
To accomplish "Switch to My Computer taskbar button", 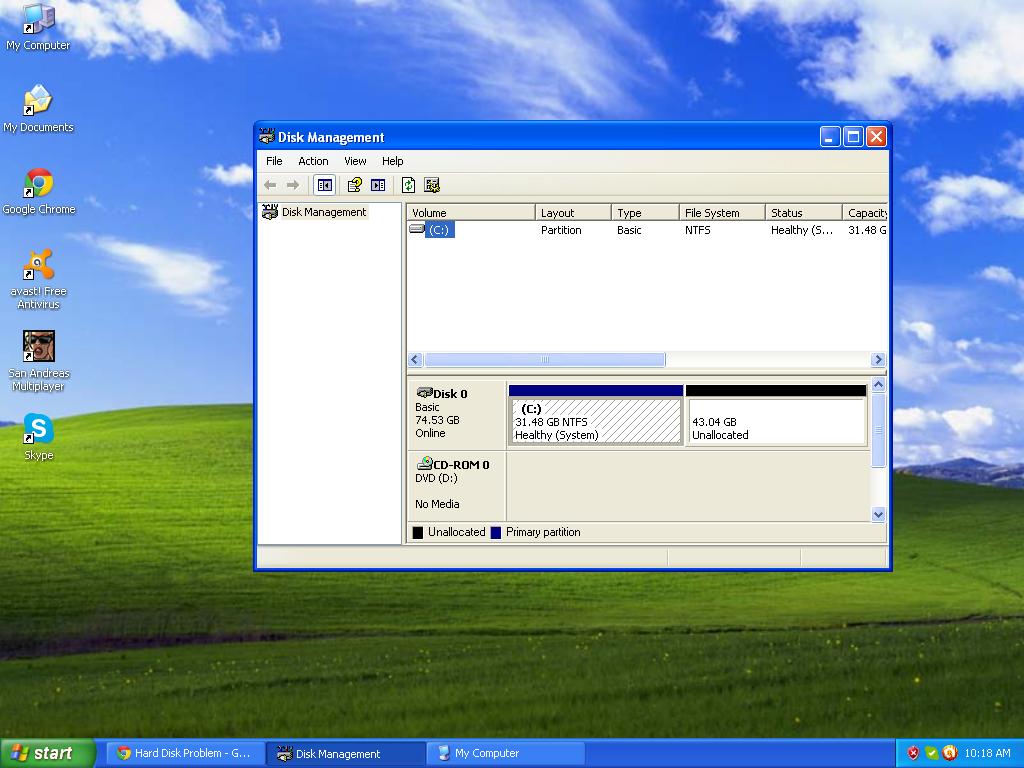I will coord(507,753).
